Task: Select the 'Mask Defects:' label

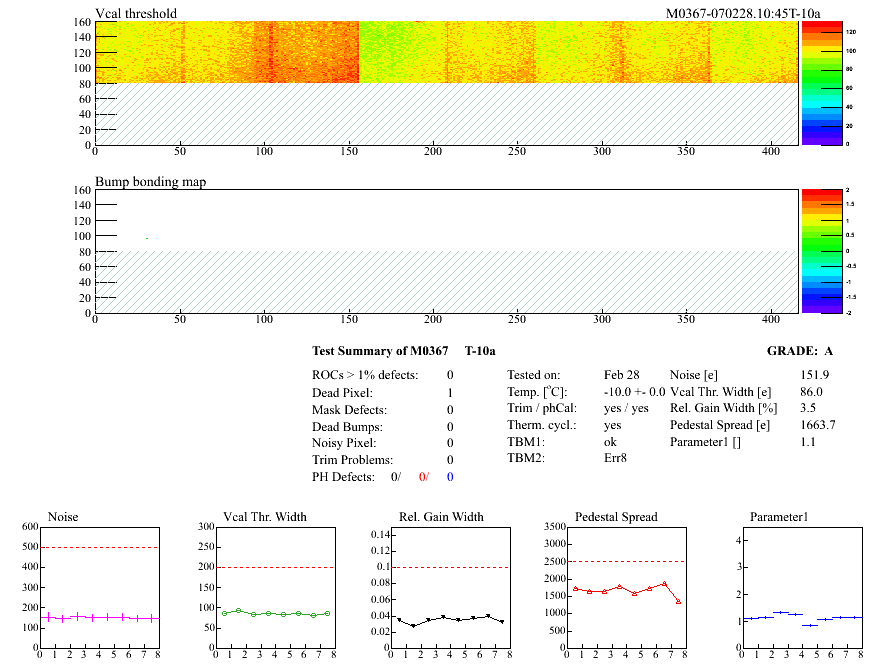Action: point(349,410)
